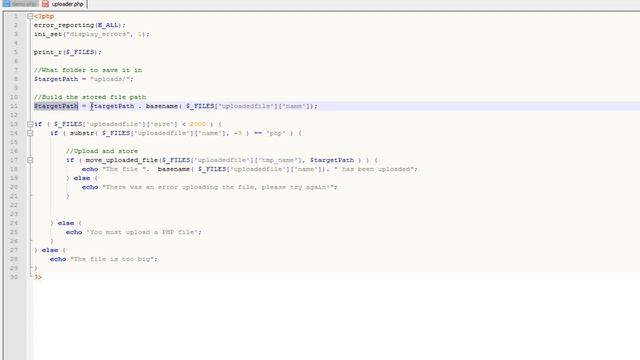This screenshot has width=640, height=360.
Task: Click the print_r($_FILES) line
Action: [67, 52]
